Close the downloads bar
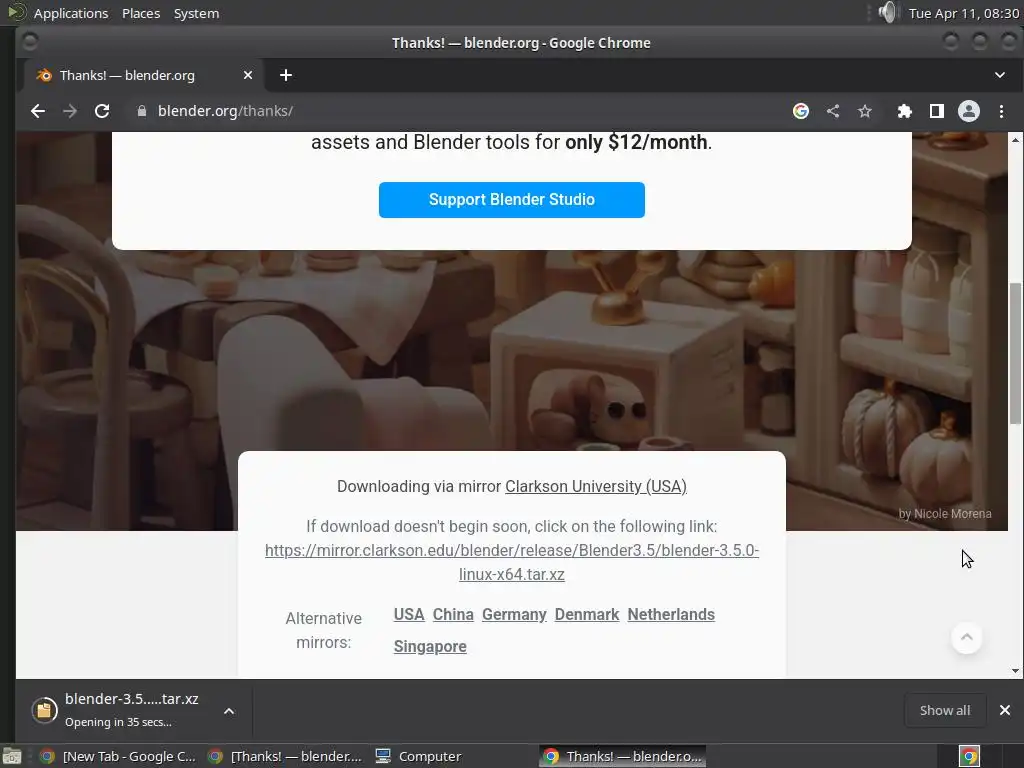 (x=1004, y=710)
